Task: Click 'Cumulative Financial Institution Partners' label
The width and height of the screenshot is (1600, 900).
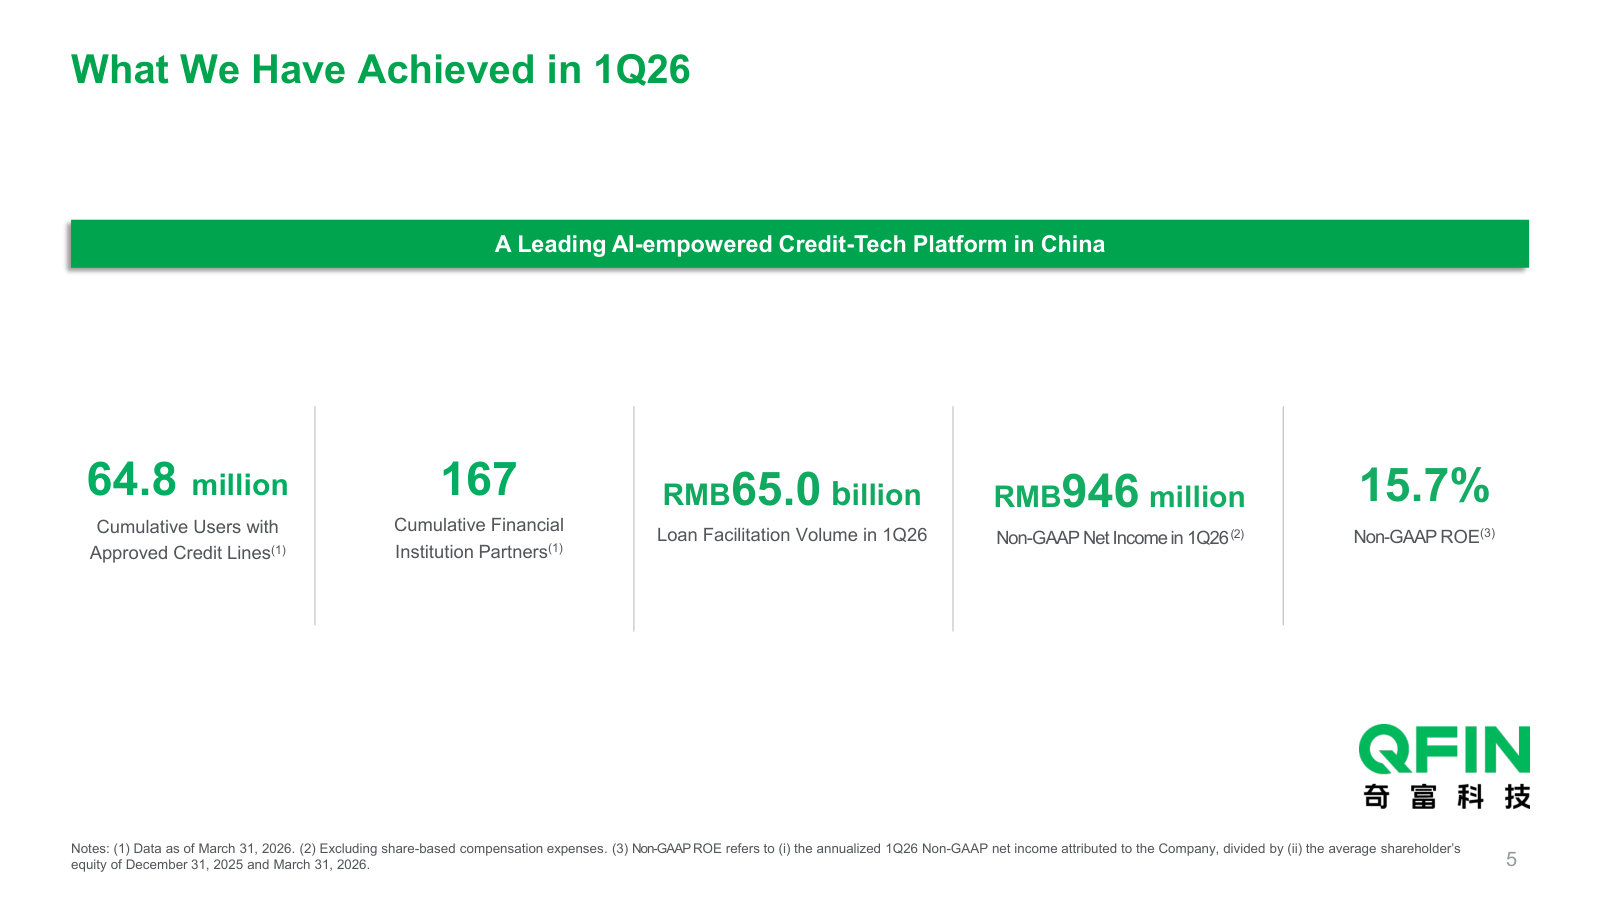Action: coord(479,538)
